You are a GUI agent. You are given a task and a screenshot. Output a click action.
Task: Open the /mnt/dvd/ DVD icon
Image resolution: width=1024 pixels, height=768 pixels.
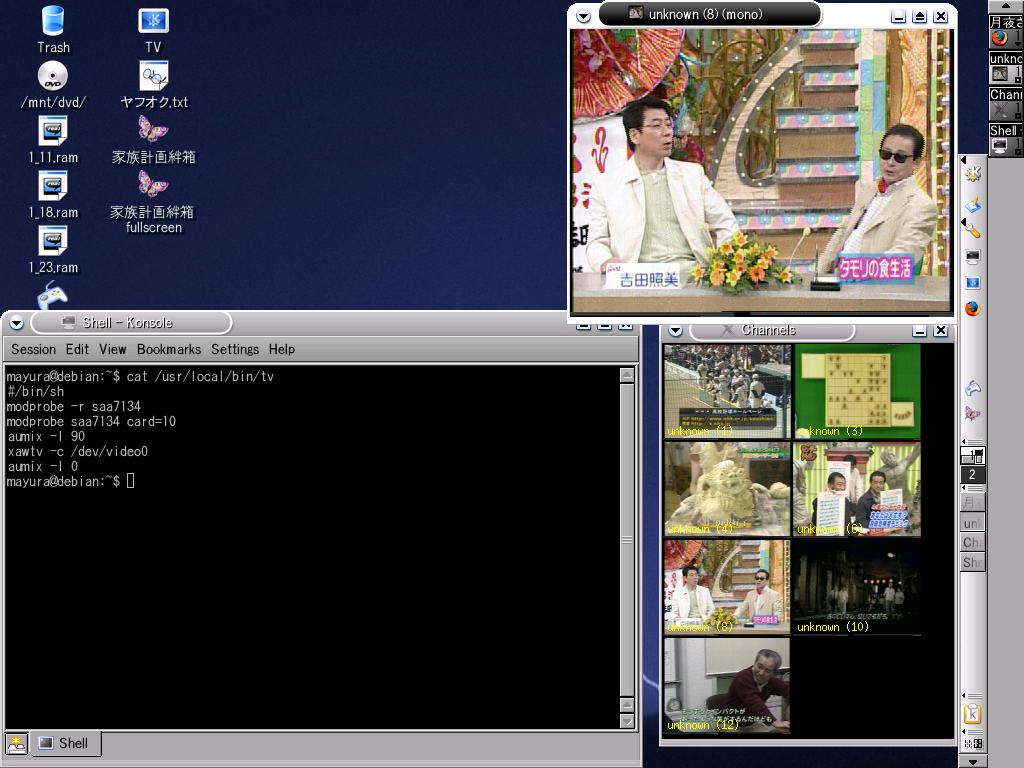(53, 84)
